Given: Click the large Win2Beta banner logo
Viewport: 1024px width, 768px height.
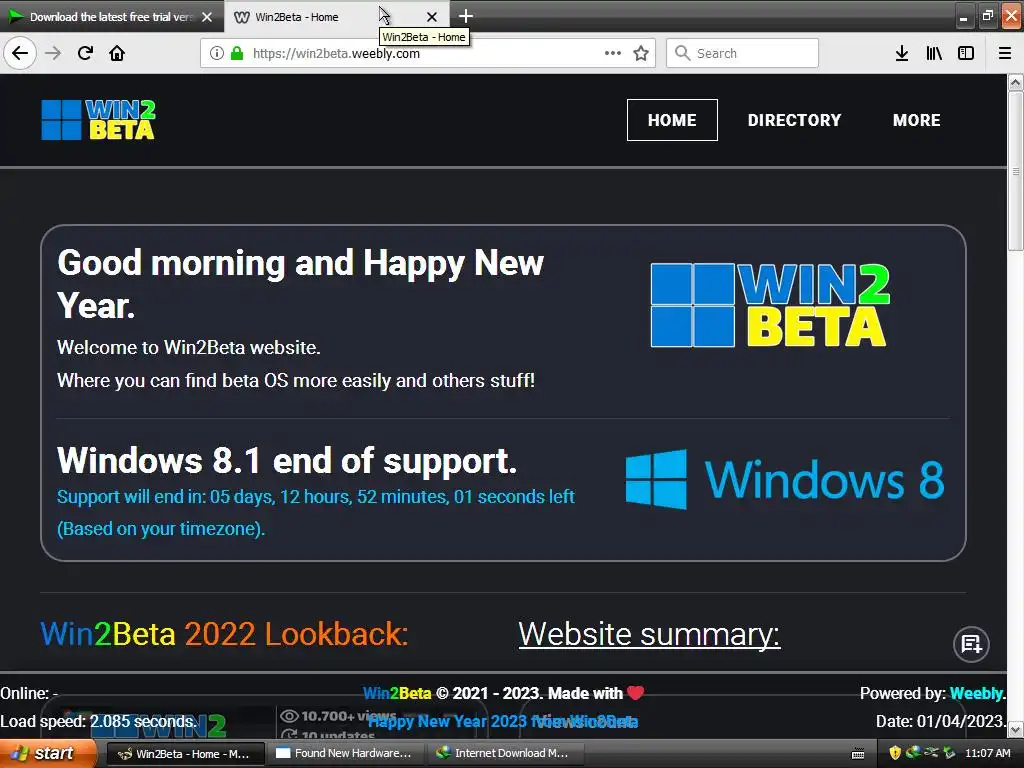Looking at the screenshot, I should coord(770,305).
